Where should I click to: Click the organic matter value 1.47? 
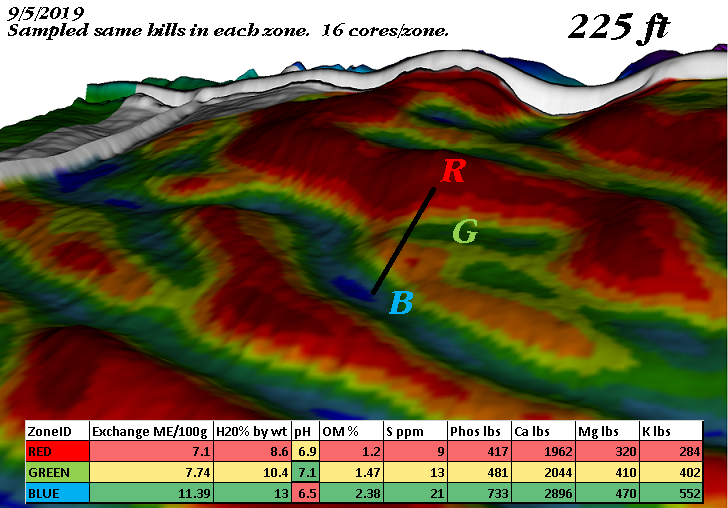click(x=351, y=472)
